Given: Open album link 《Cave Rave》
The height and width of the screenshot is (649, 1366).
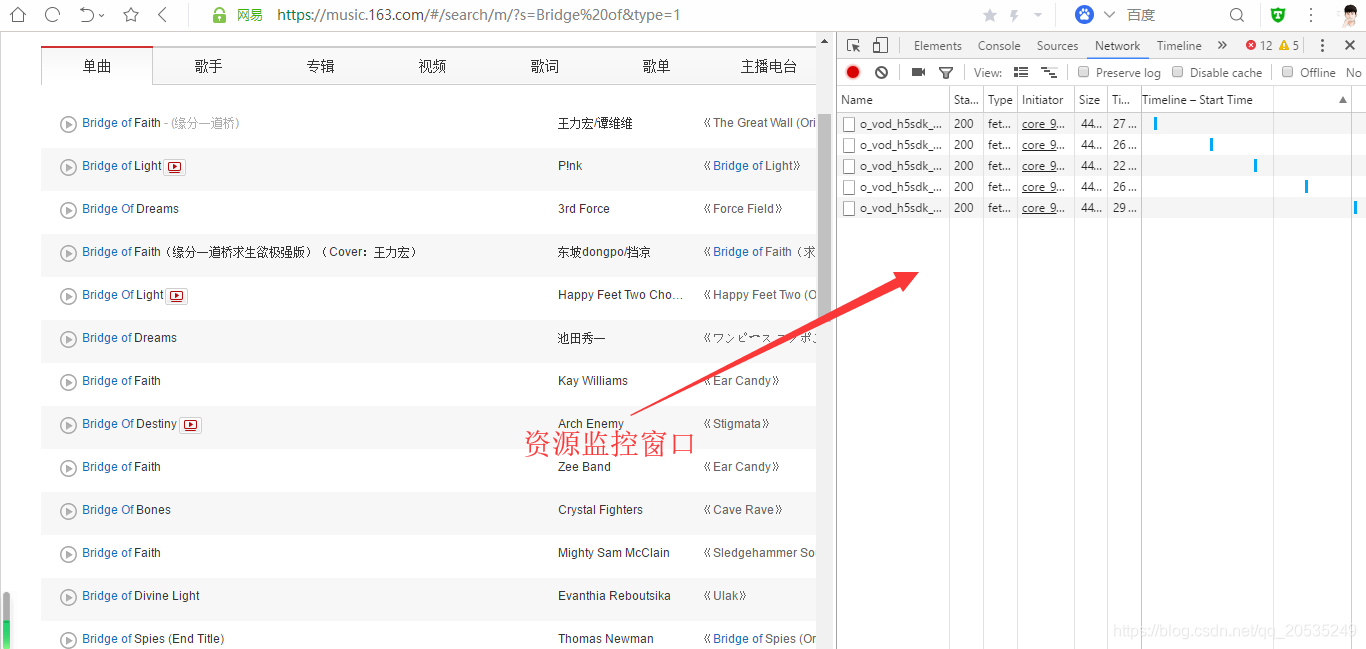Looking at the screenshot, I should (742, 510).
